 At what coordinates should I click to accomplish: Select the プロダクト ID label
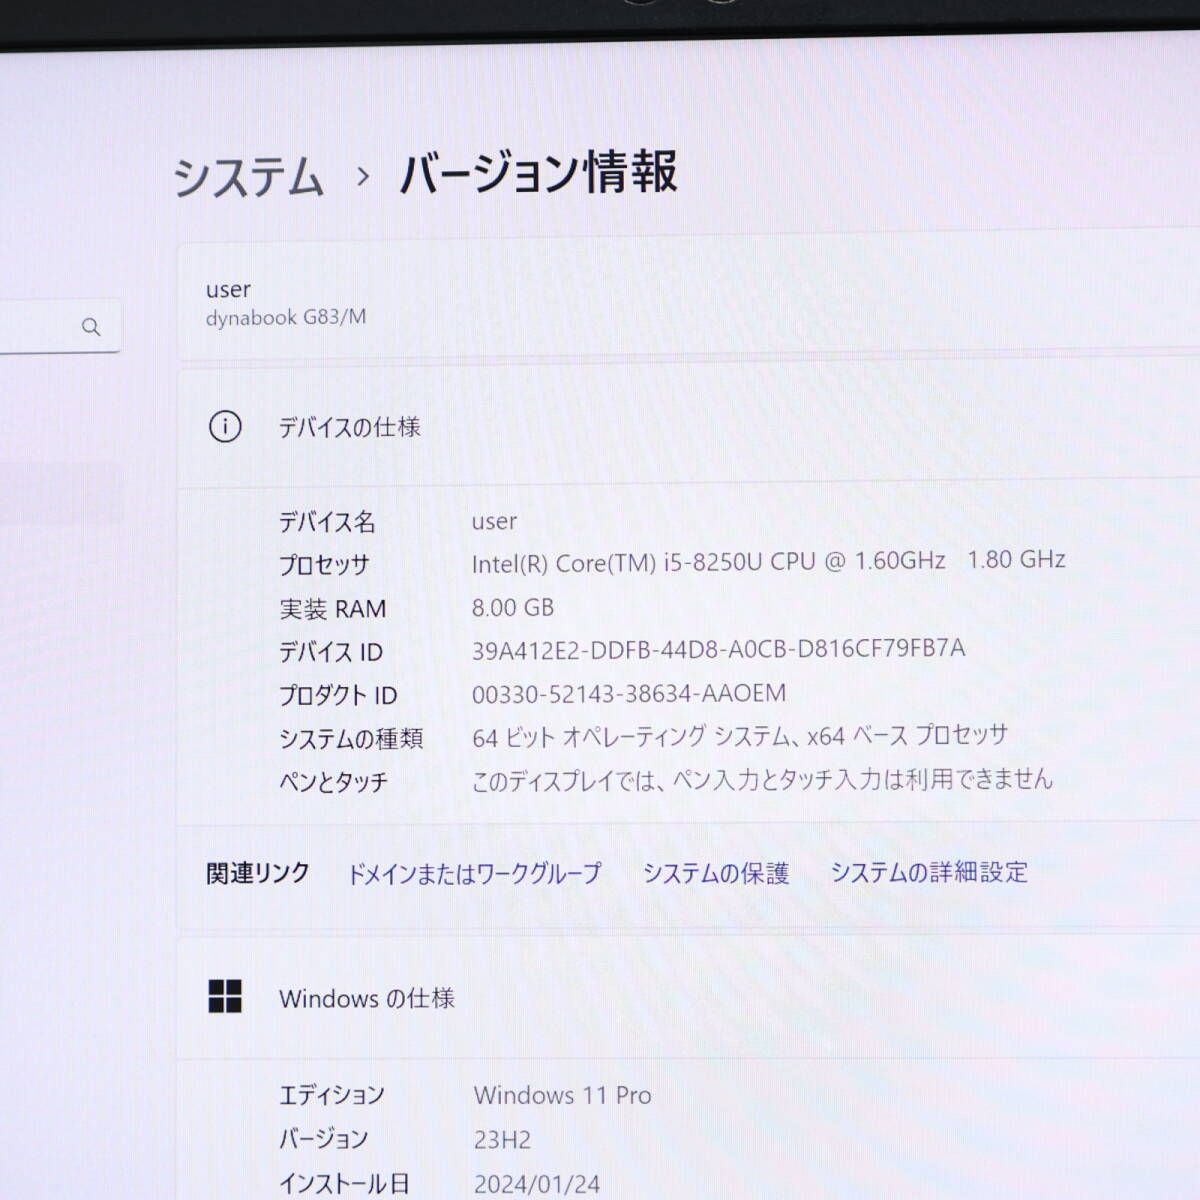coord(338,695)
